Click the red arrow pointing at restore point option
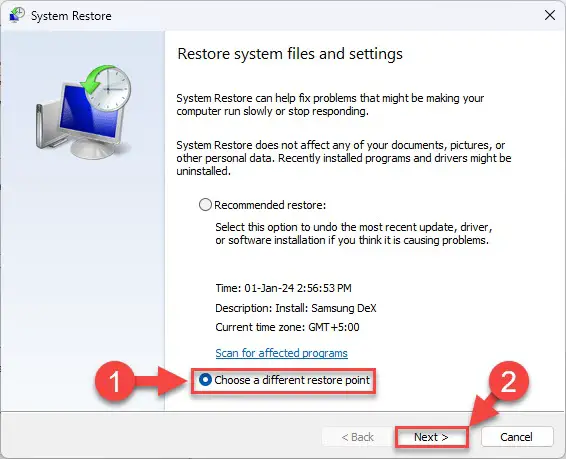 (161, 381)
